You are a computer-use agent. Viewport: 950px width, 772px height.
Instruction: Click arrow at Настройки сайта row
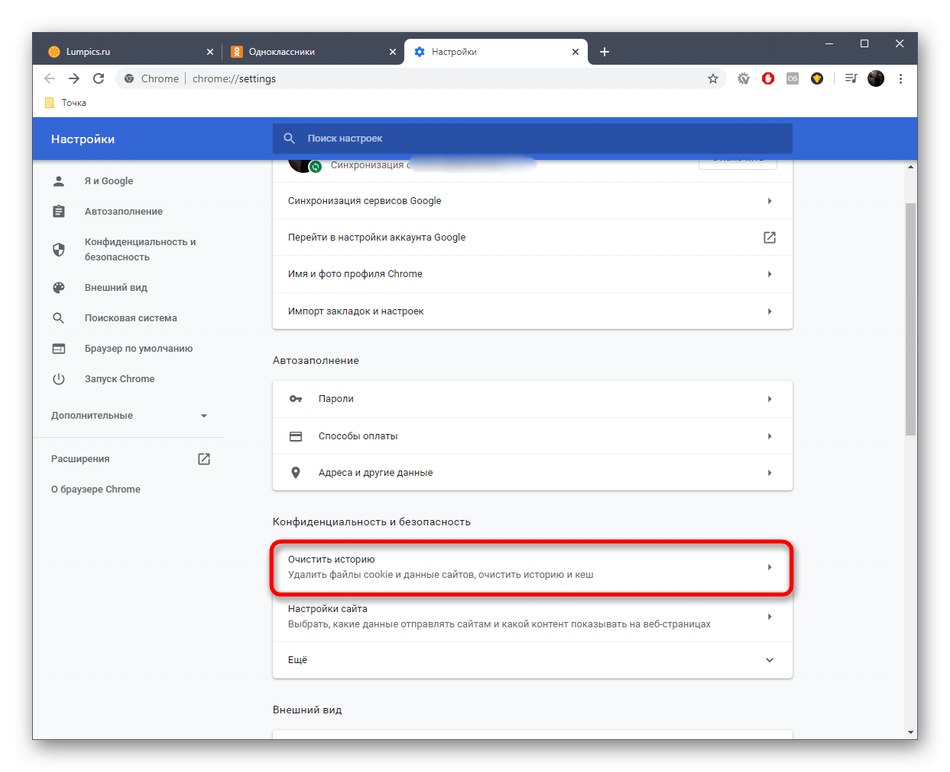coord(769,616)
